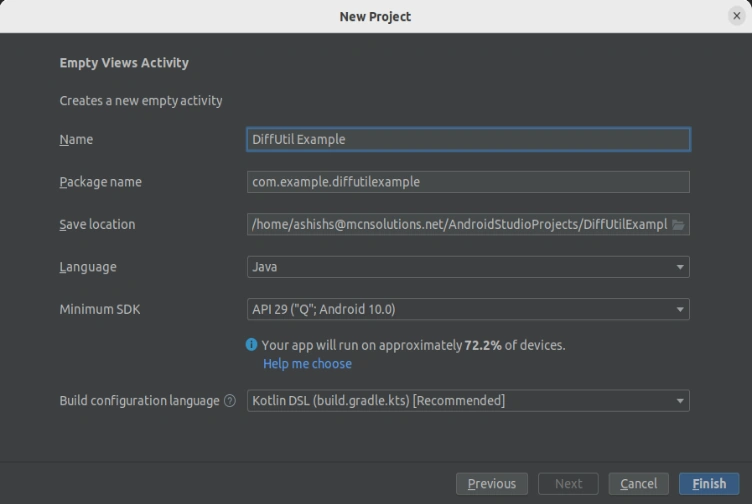Click the Package name text field
The height and width of the screenshot is (504, 752).
tap(468, 182)
